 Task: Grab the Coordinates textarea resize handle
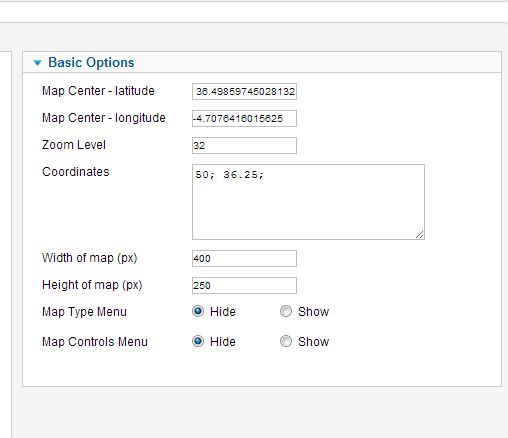(420, 235)
